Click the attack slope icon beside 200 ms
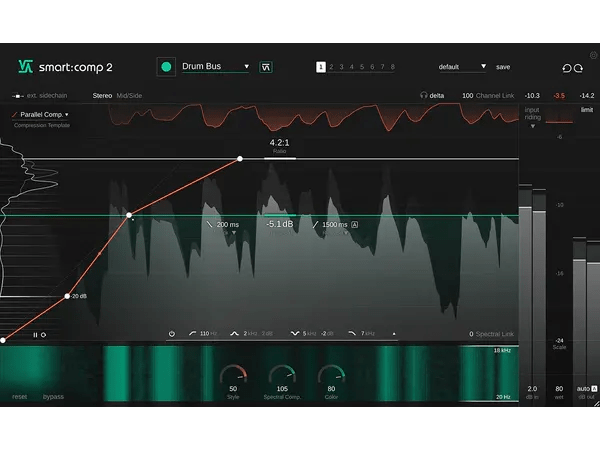This screenshot has height=450, width=600. (209, 224)
